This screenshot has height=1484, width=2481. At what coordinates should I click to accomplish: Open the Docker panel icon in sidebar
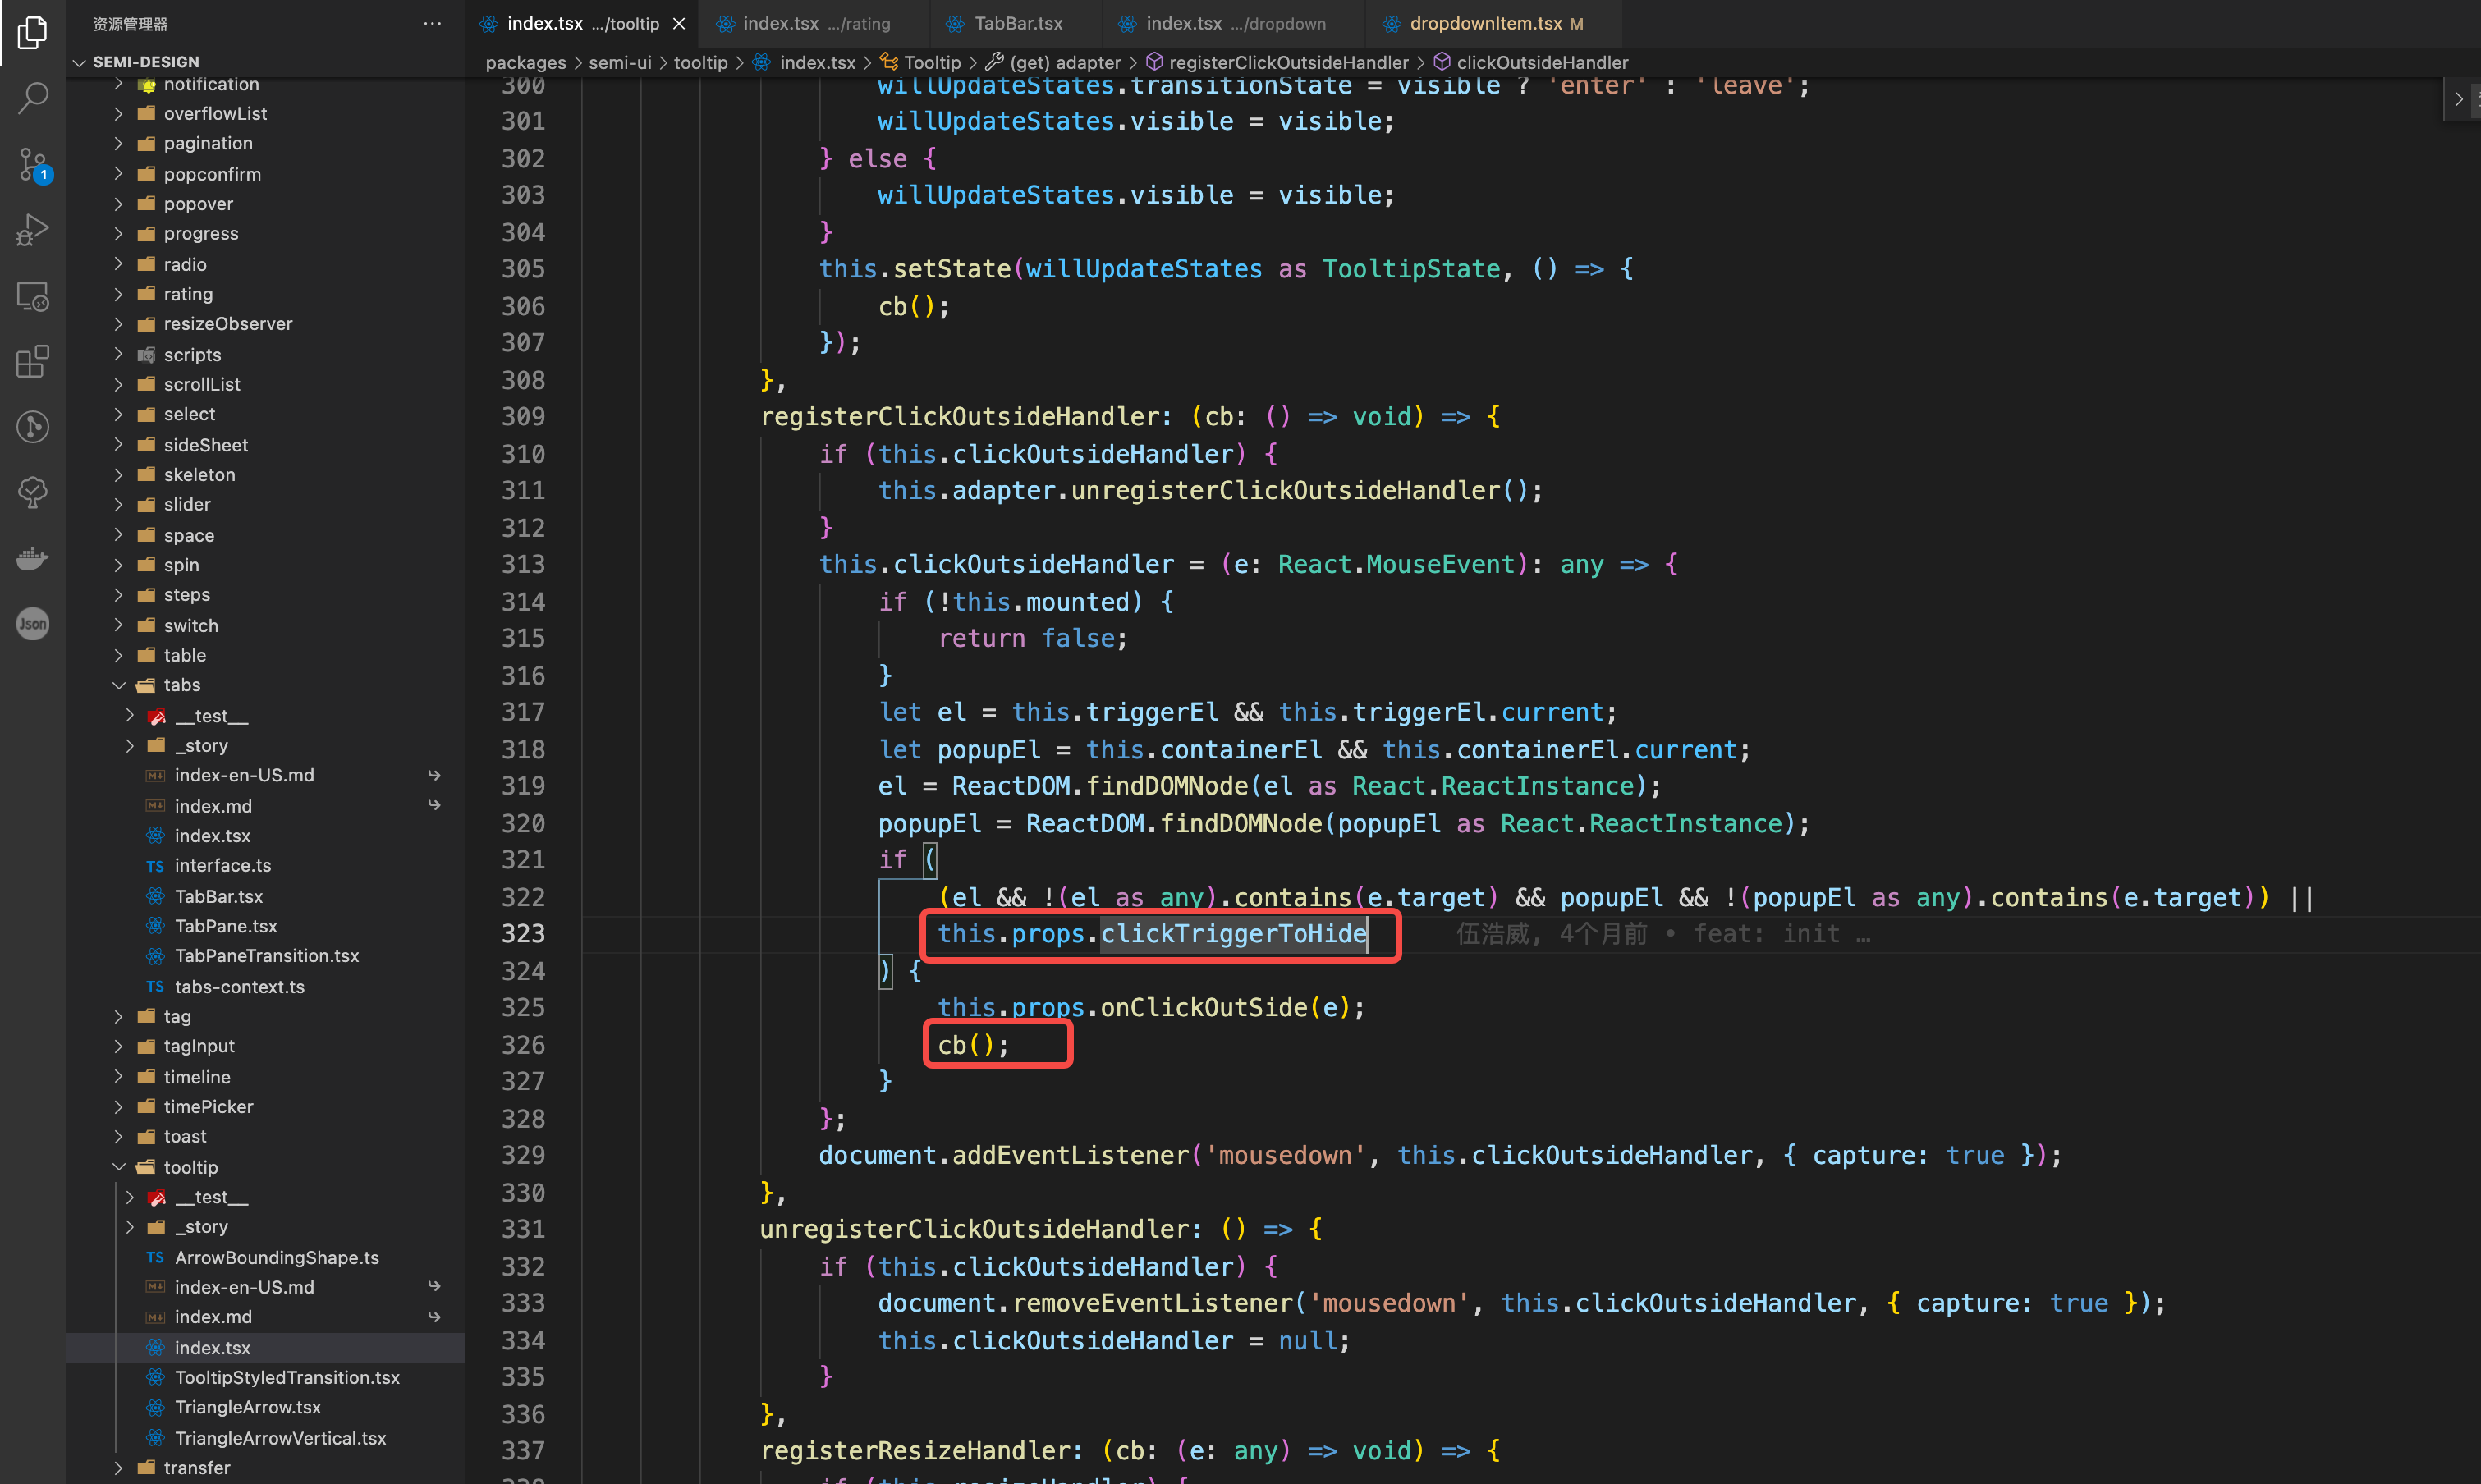[x=33, y=558]
